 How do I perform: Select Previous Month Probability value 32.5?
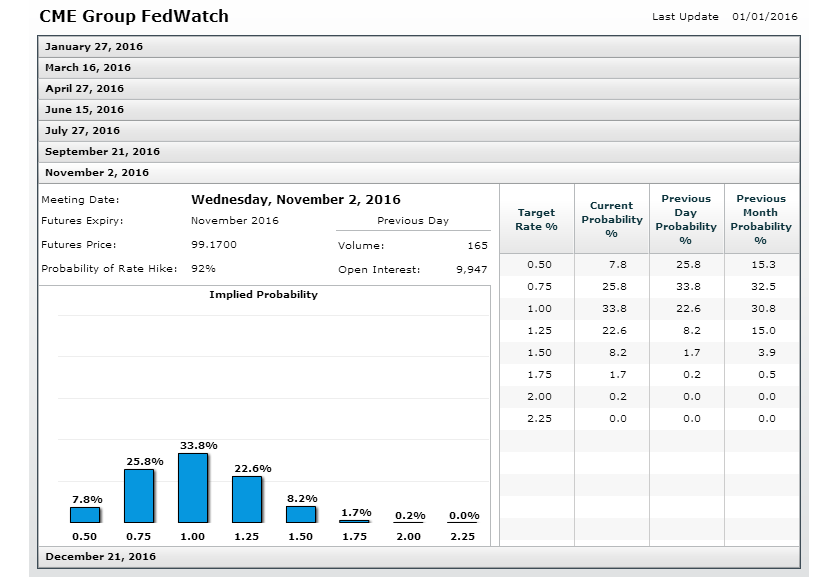pyautogui.click(x=764, y=287)
